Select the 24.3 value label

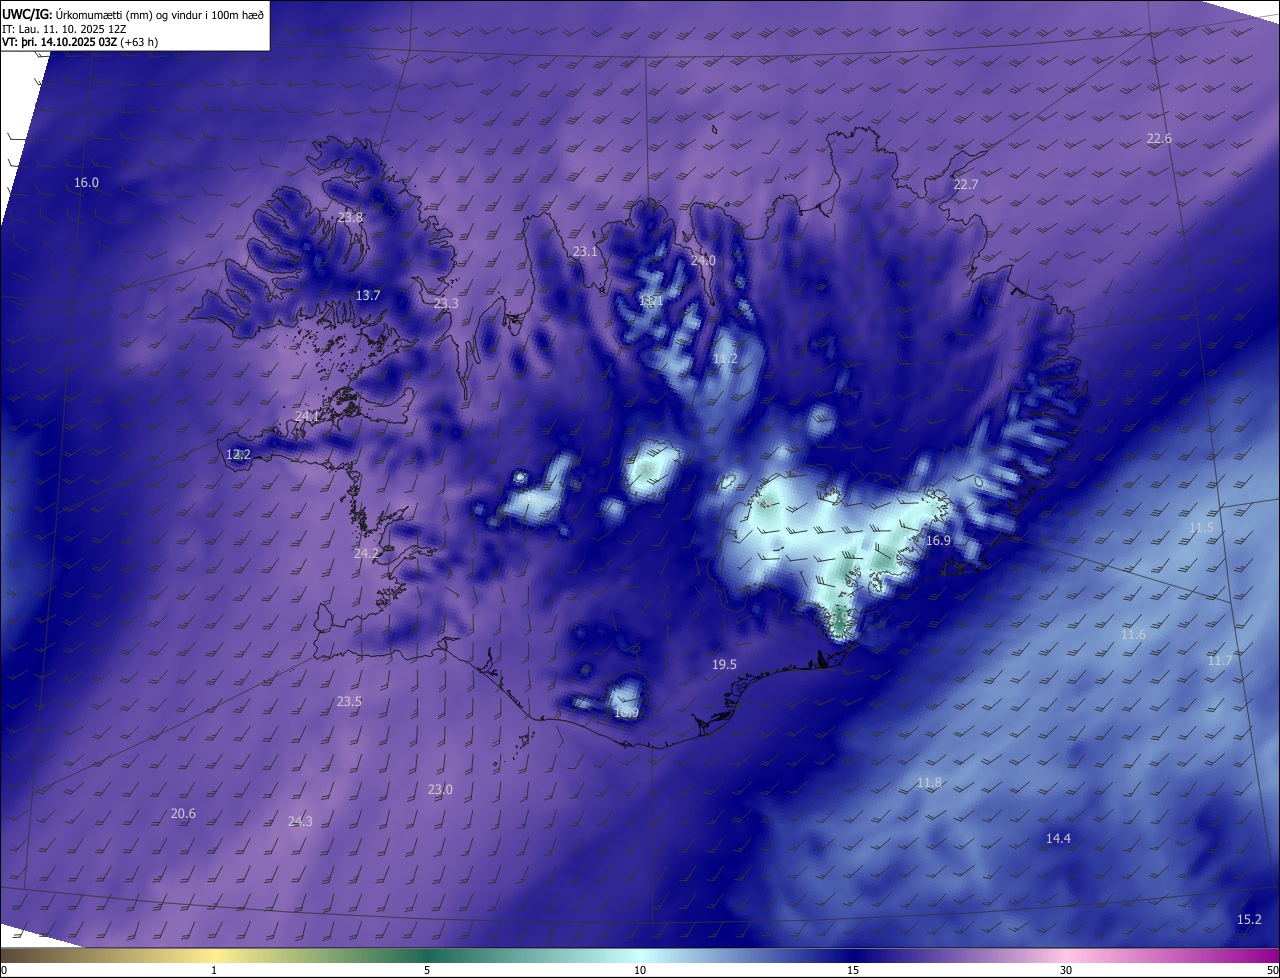pyautogui.click(x=300, y=821)
